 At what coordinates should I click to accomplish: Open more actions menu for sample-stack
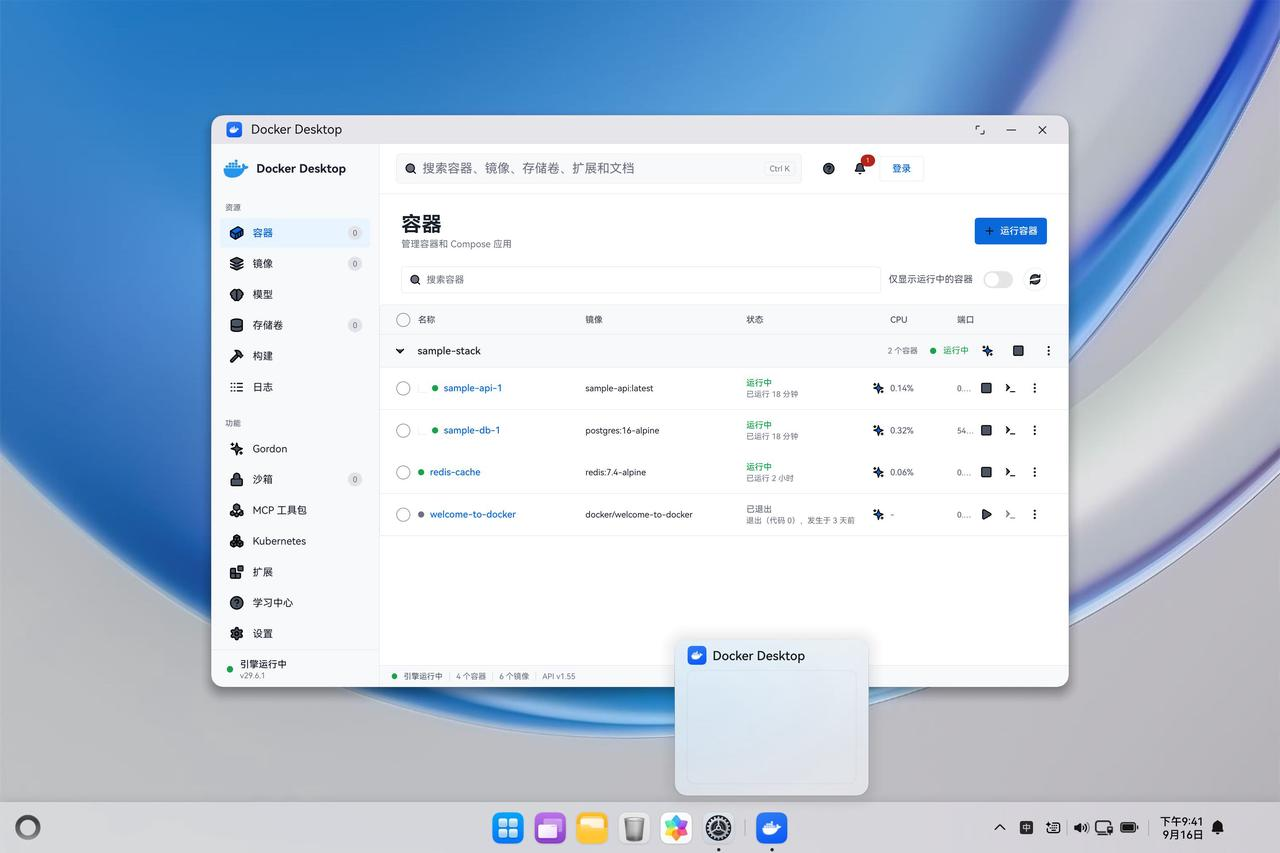click(1048, 351)
